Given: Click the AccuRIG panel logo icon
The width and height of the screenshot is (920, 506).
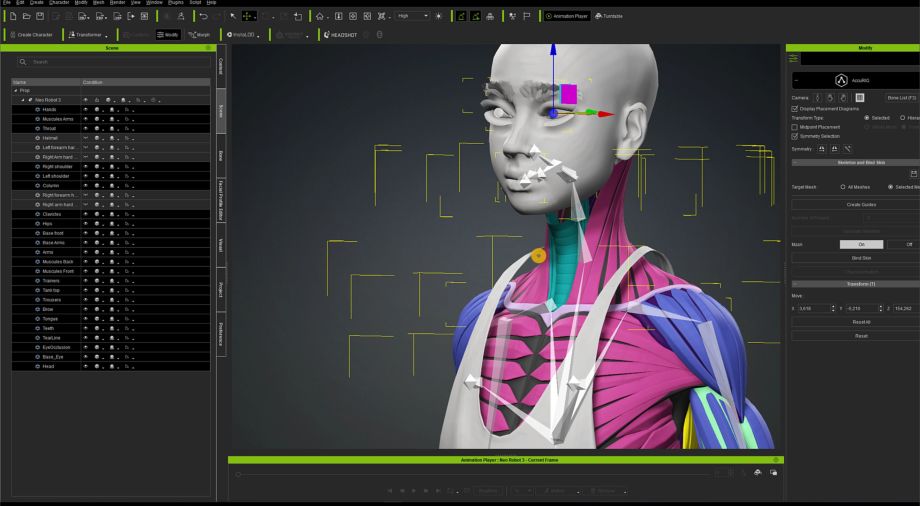Looking at the screenshot, I should [x=841, y=80].
